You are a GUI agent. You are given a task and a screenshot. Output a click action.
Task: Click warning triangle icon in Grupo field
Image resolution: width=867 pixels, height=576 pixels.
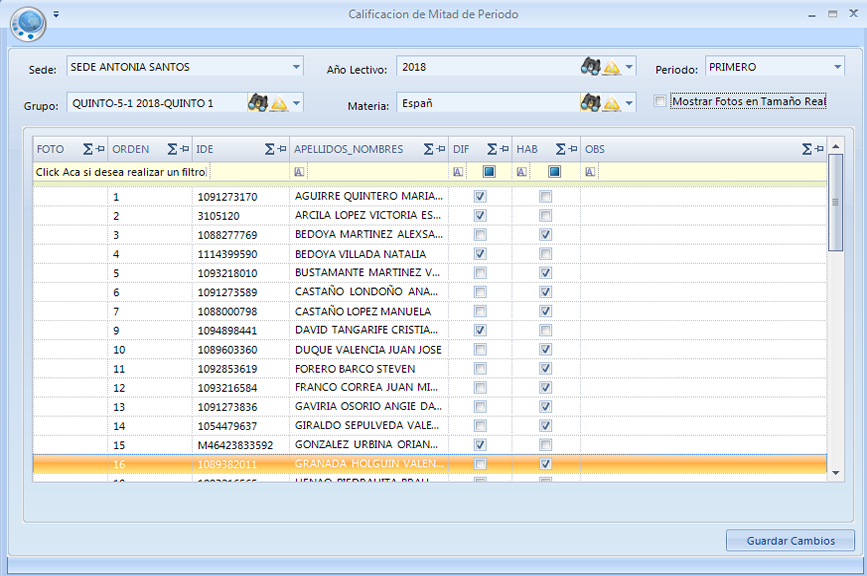(279, 103)
